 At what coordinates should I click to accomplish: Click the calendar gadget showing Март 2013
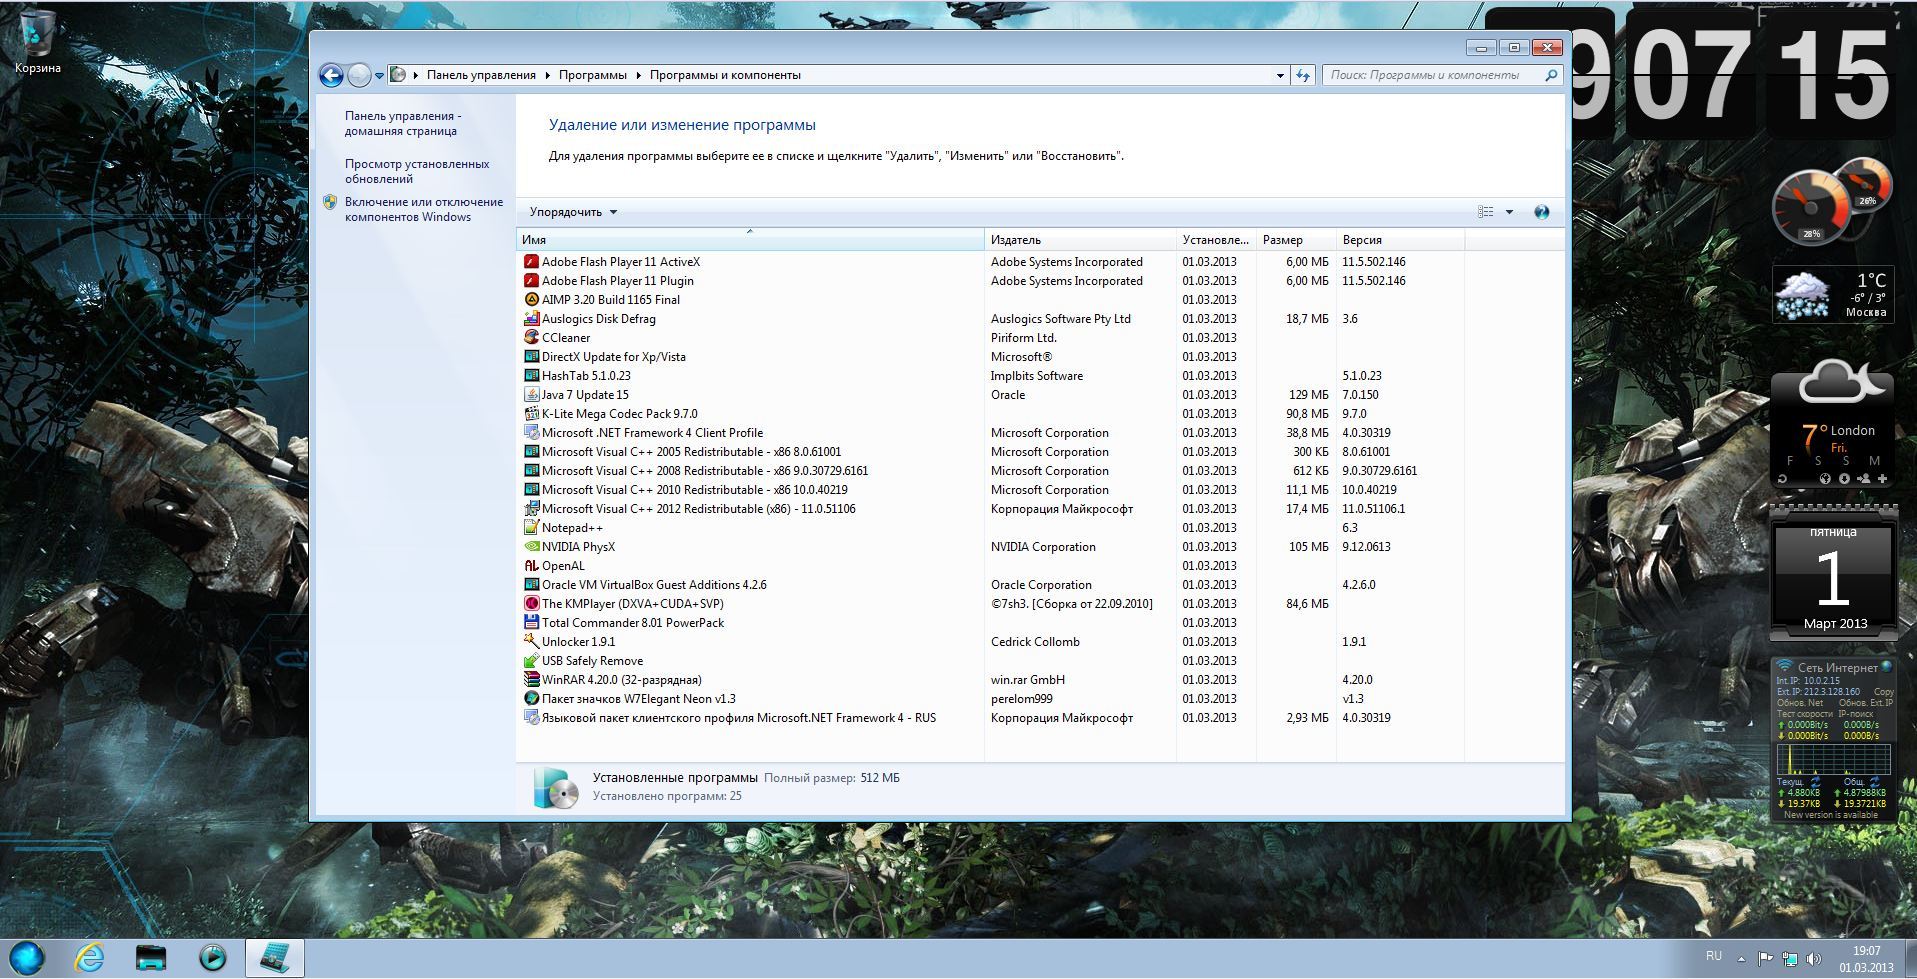1833,574
